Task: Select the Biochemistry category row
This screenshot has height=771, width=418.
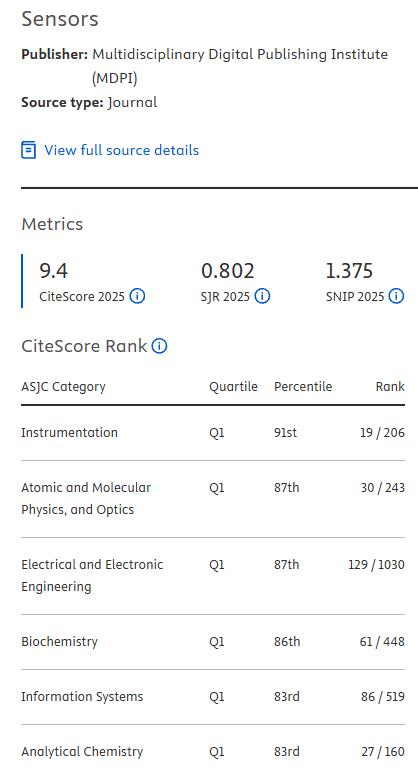Action: point(213,642)
